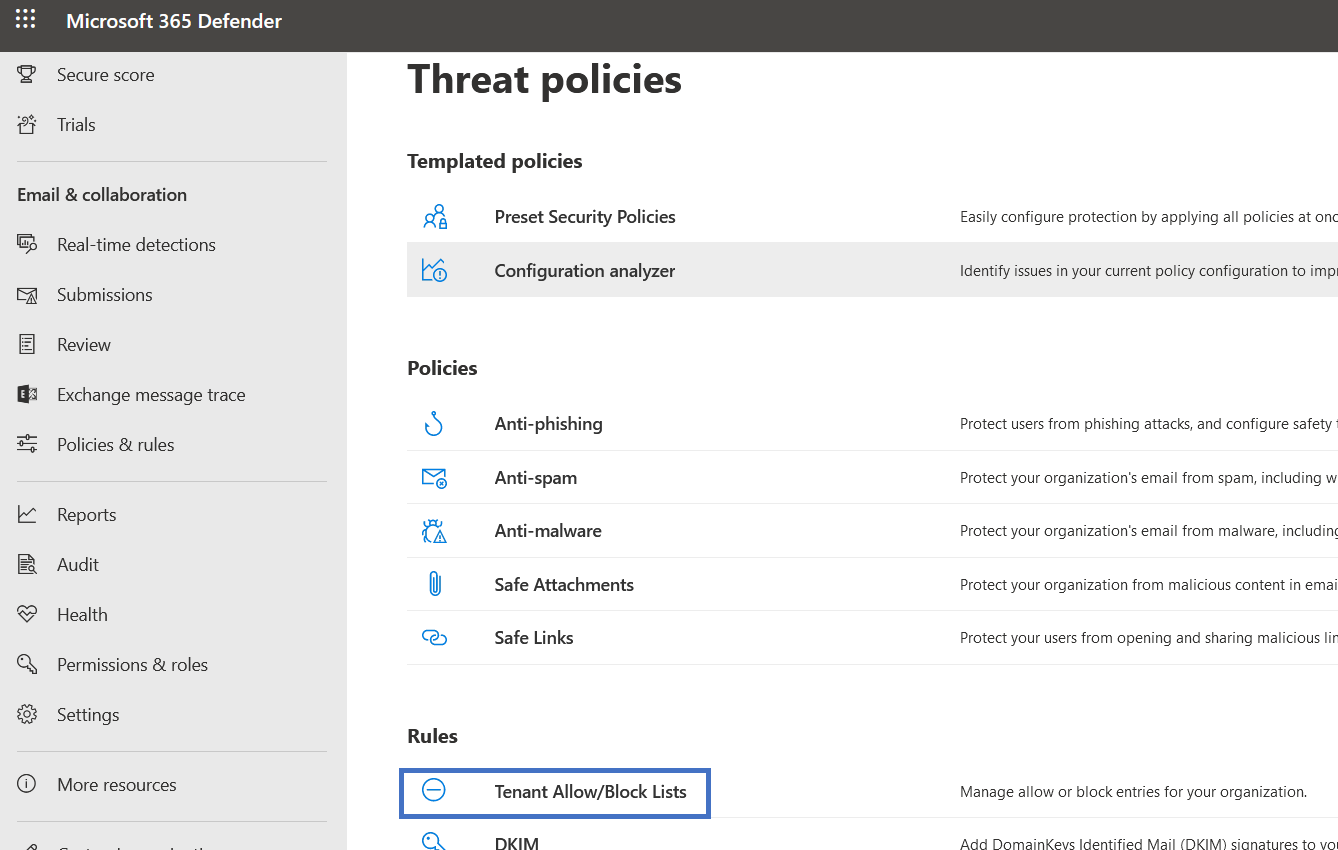Open the DKIM rule entry
The image size is (1338, 850).
(x=516, y=842)
